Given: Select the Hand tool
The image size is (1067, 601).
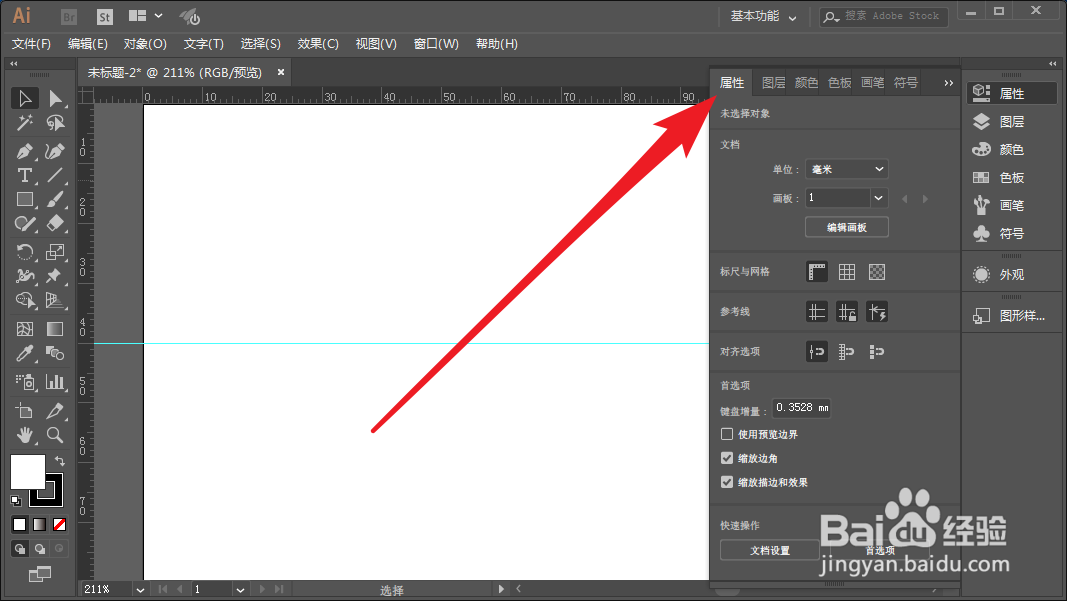Looking at the screenshot, I should (x=24, y=435).
